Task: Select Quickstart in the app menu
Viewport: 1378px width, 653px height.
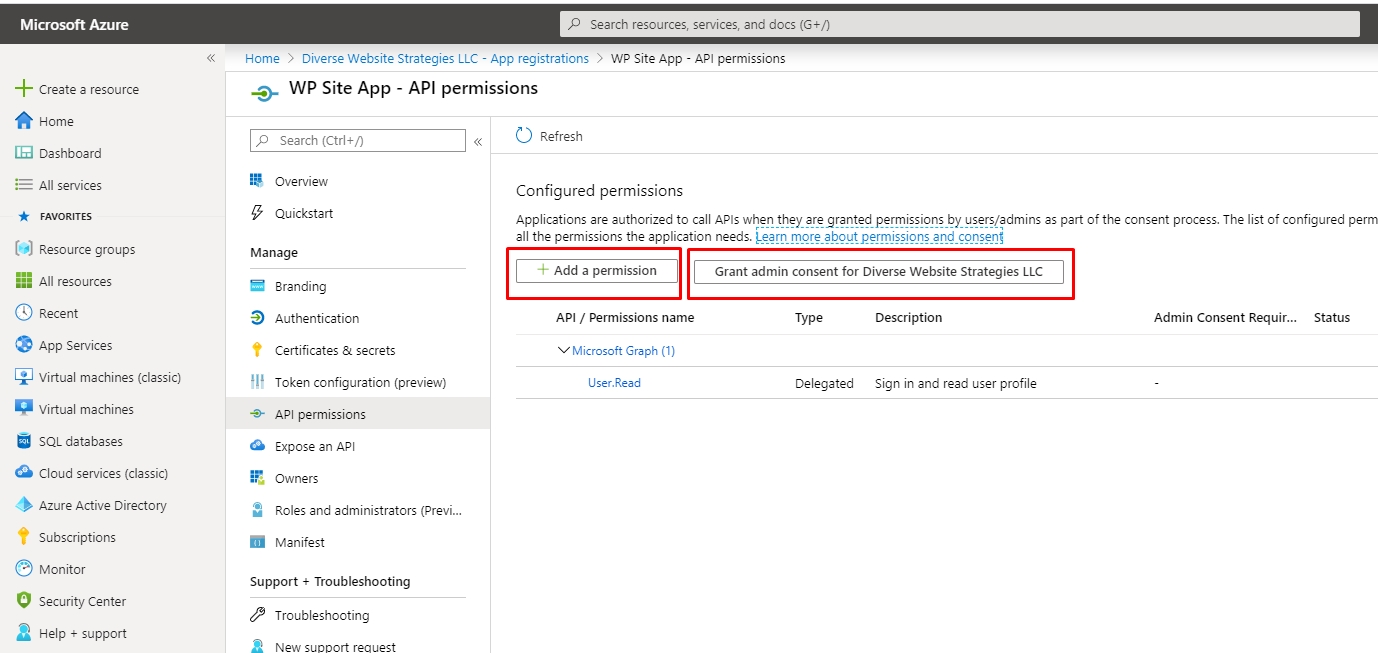Action: (358, 213)
